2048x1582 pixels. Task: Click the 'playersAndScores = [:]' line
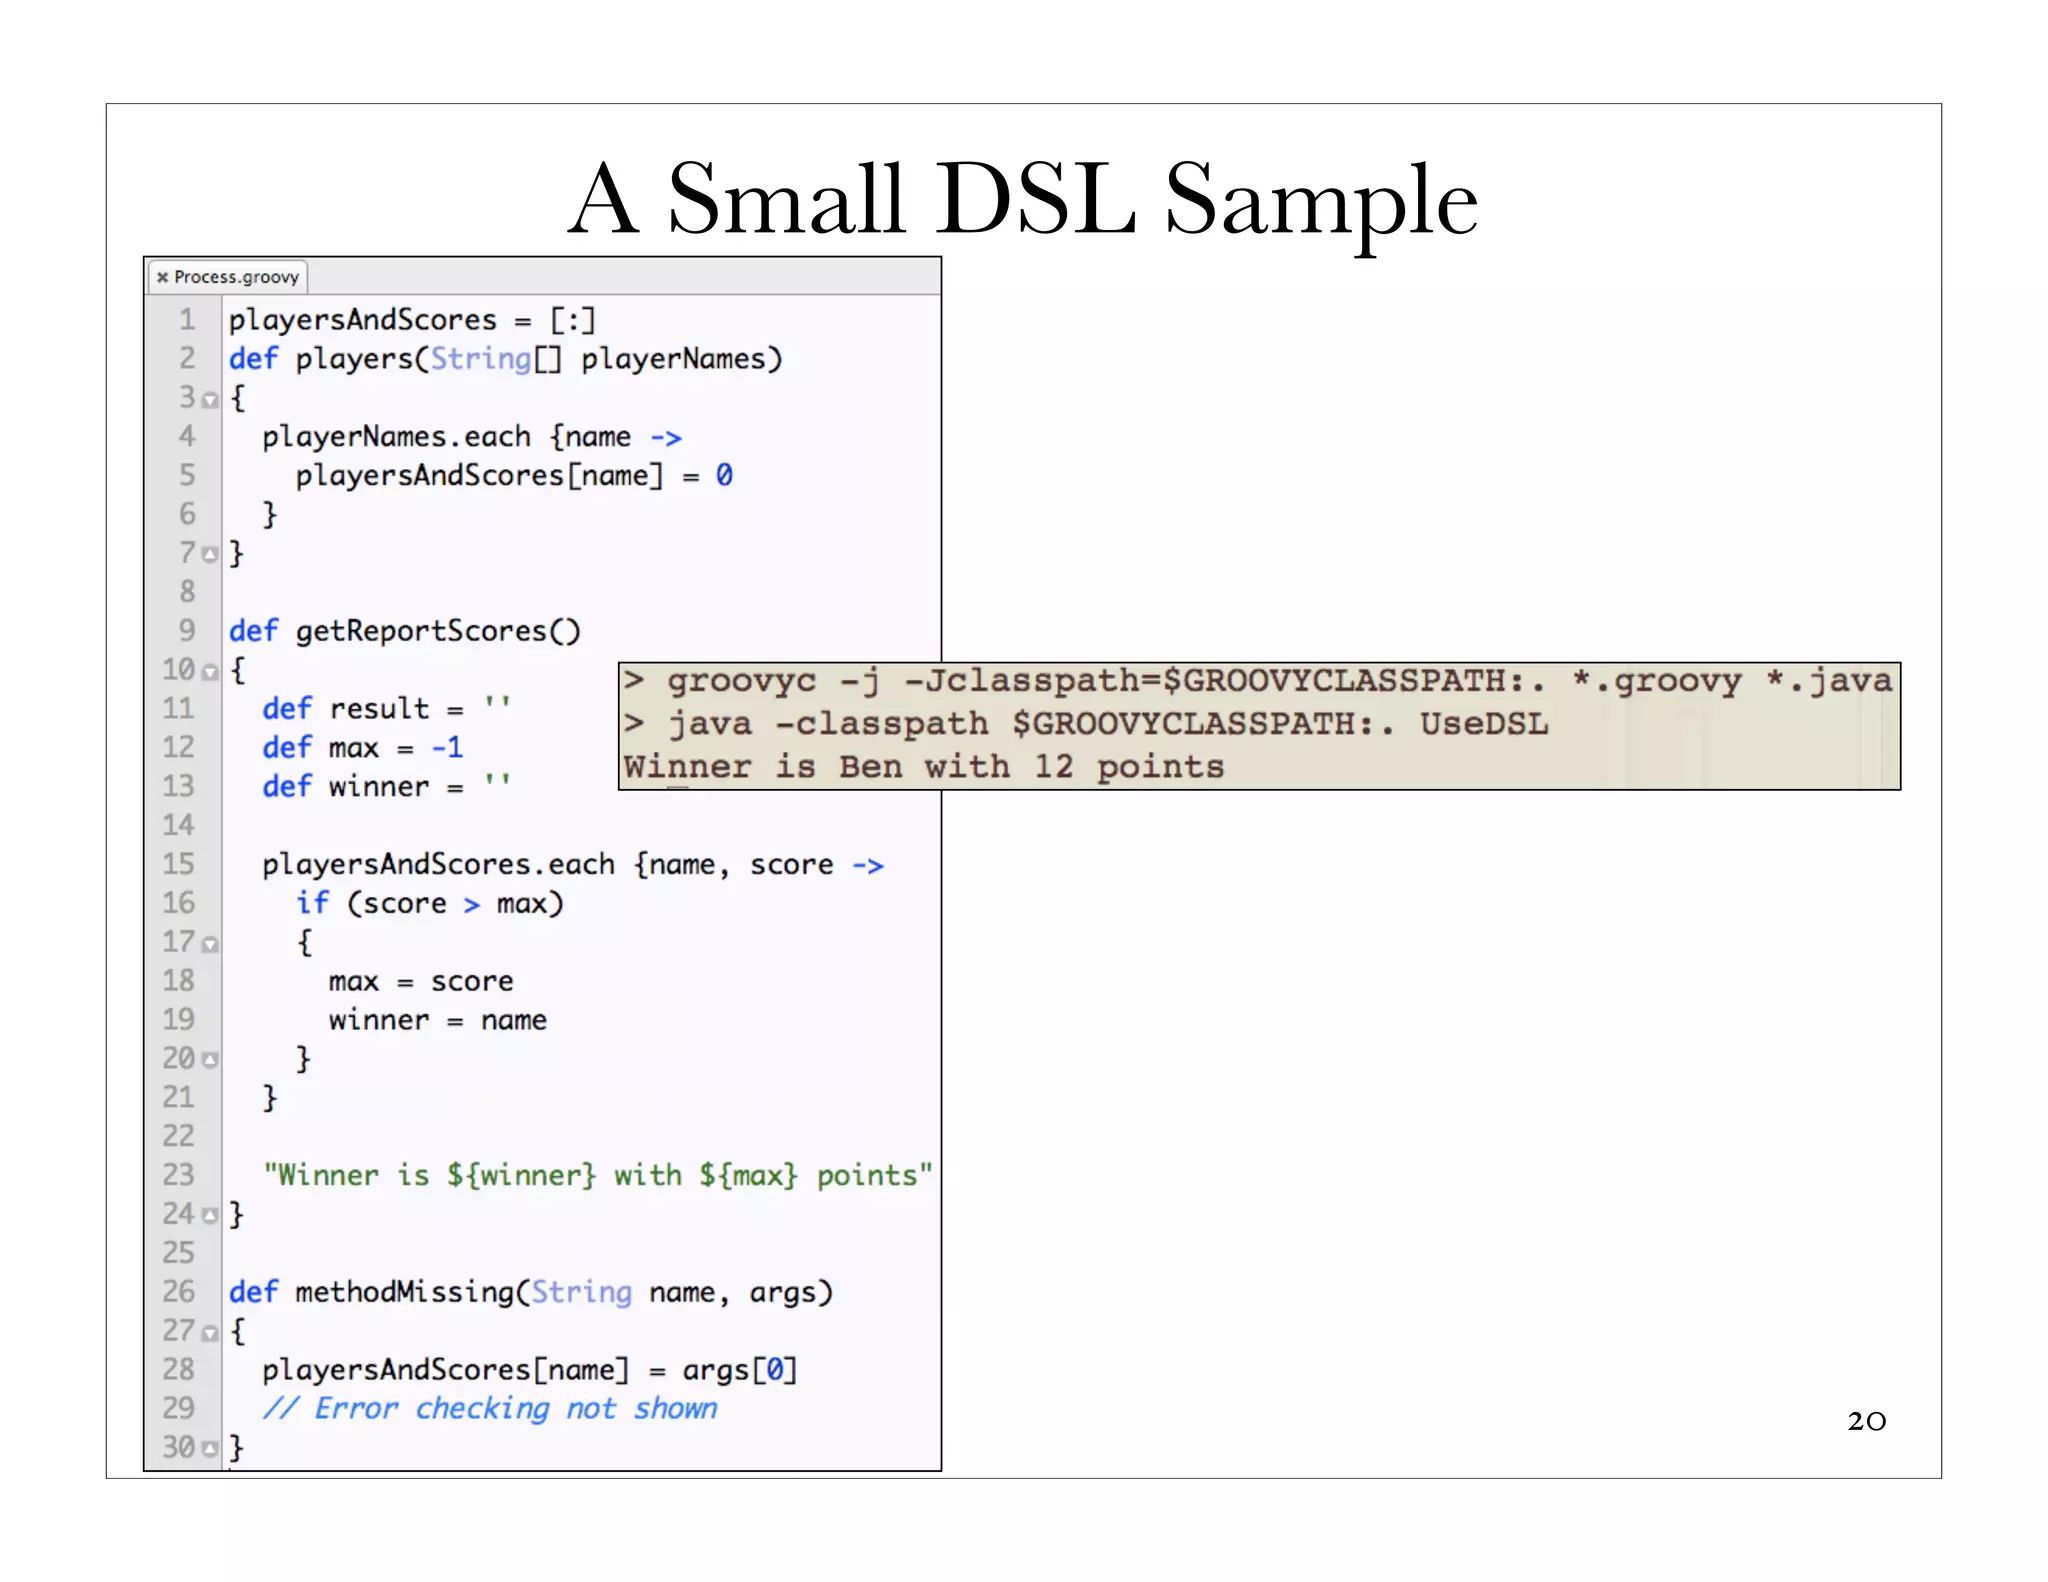(412, 320)
